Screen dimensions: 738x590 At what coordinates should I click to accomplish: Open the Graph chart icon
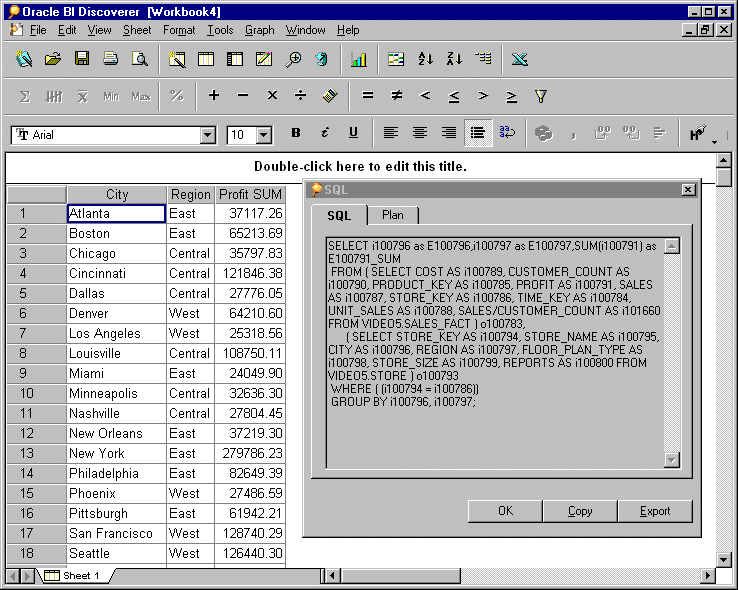[358, 60]
